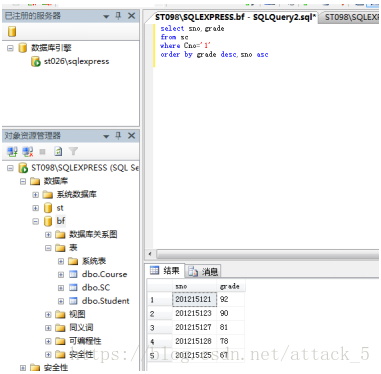Click the sno column header
This screenshot has height=374, width=381.
pyautogui.click(x=194, y=286)
